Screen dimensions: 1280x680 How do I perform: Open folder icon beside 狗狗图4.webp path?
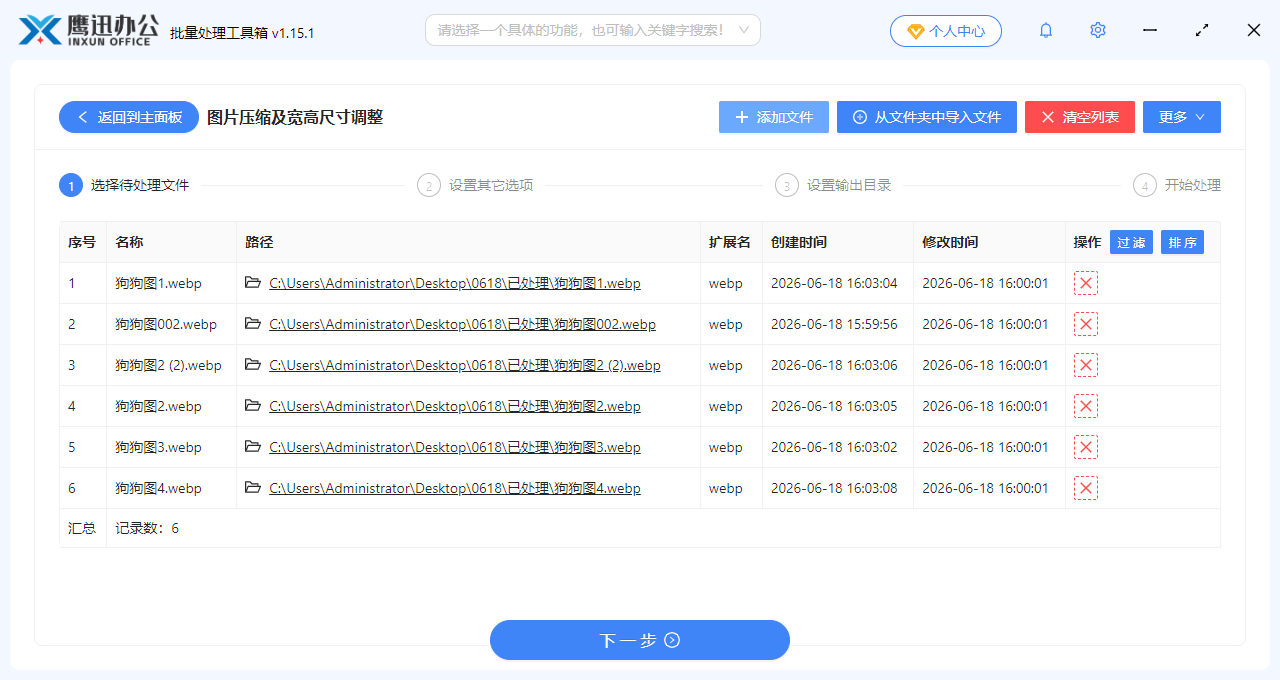(x=253, y=488)
